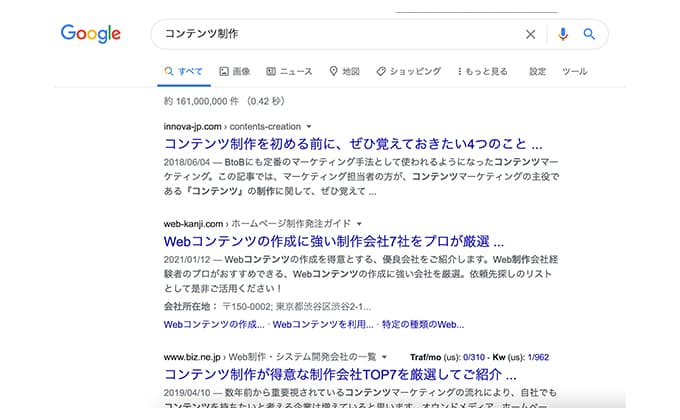680x420 pixels.
Task: Open the 特定の種類のWeb... sitelink
Action: (x=423, y=325)
